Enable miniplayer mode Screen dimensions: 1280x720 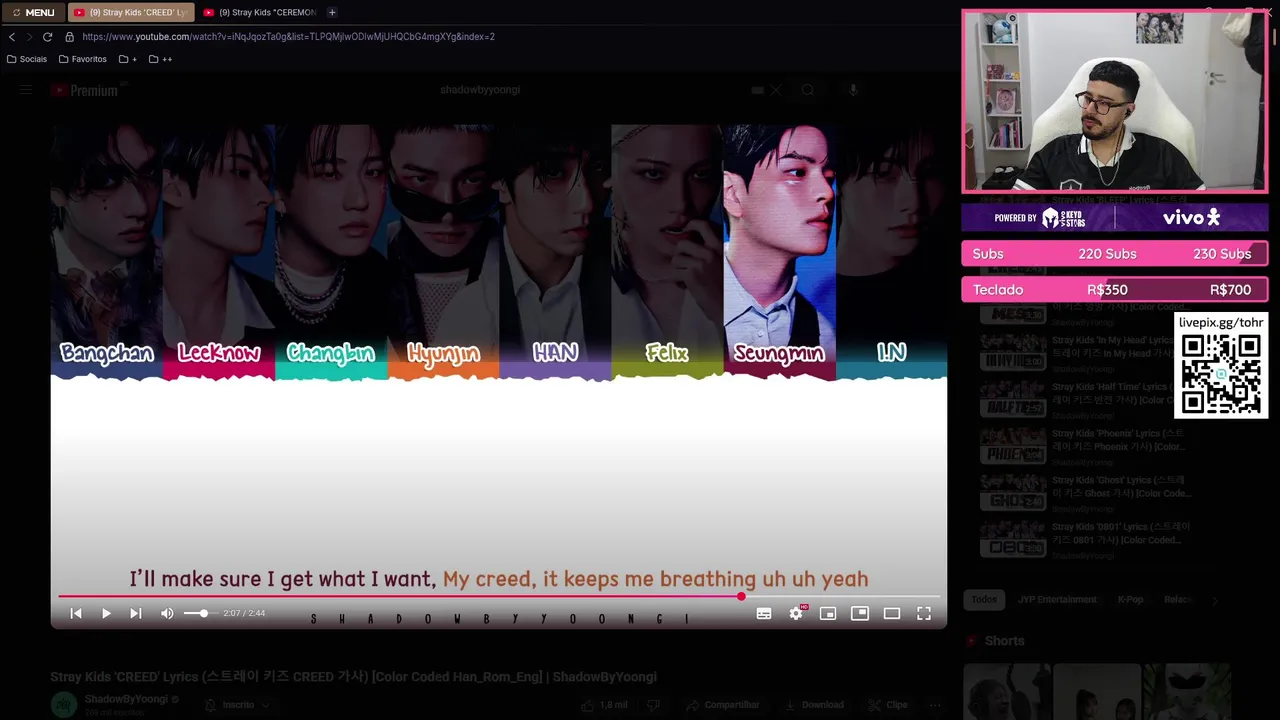click(x=828, y=613)
